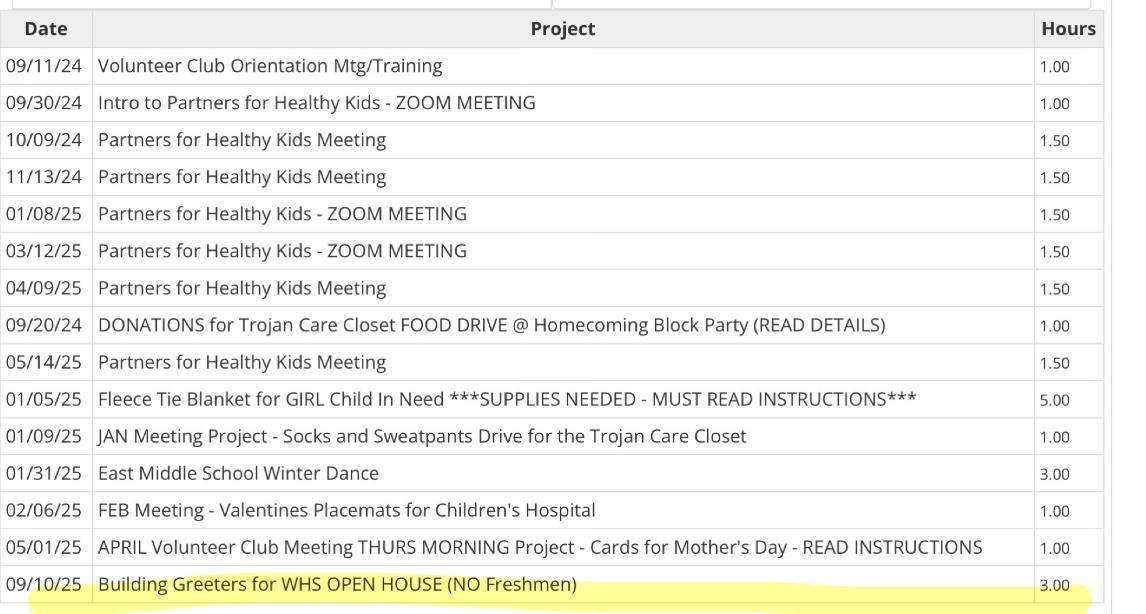Open East Middle School Winter Dance entry
Screen dimensions: 1146x614
[238, 473]
